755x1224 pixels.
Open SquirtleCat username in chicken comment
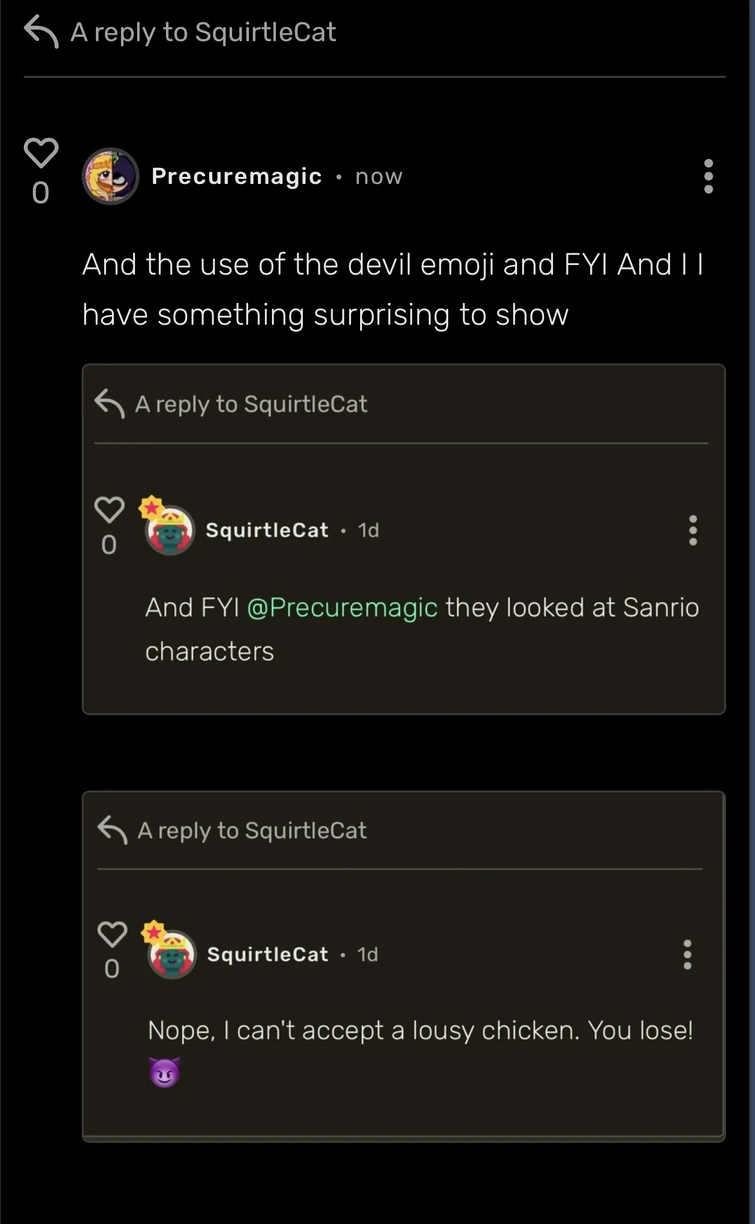click(x=268, y=954)
